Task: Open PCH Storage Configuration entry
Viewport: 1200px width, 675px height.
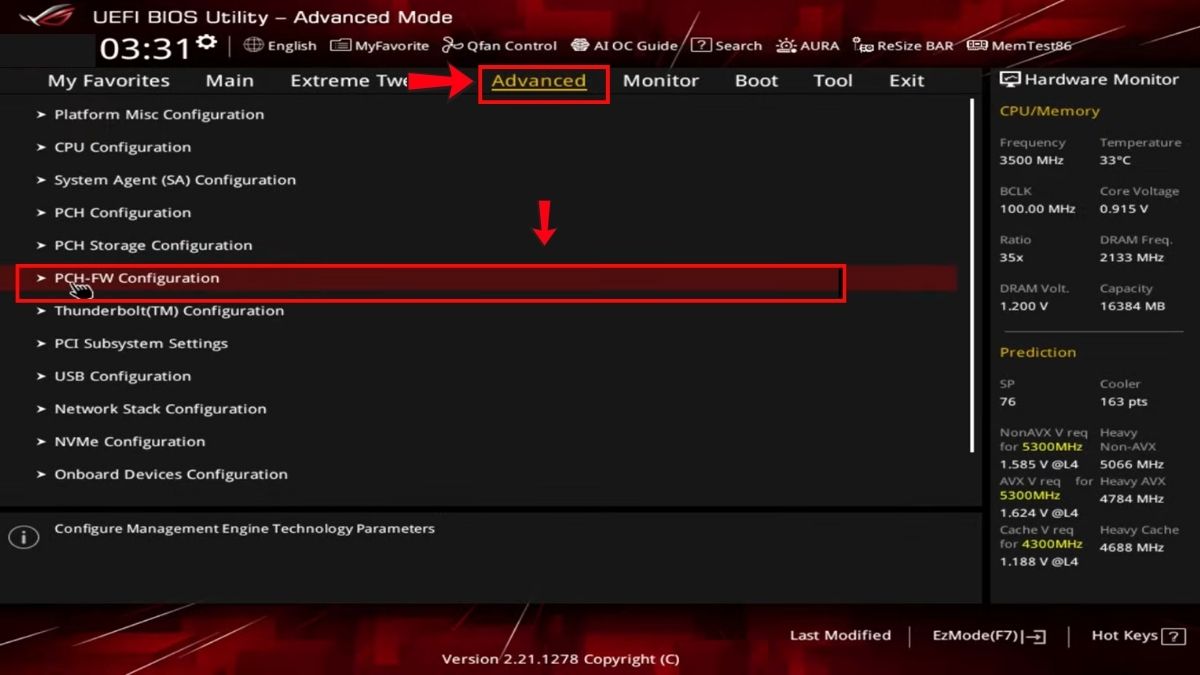Action: coord(153,246)
